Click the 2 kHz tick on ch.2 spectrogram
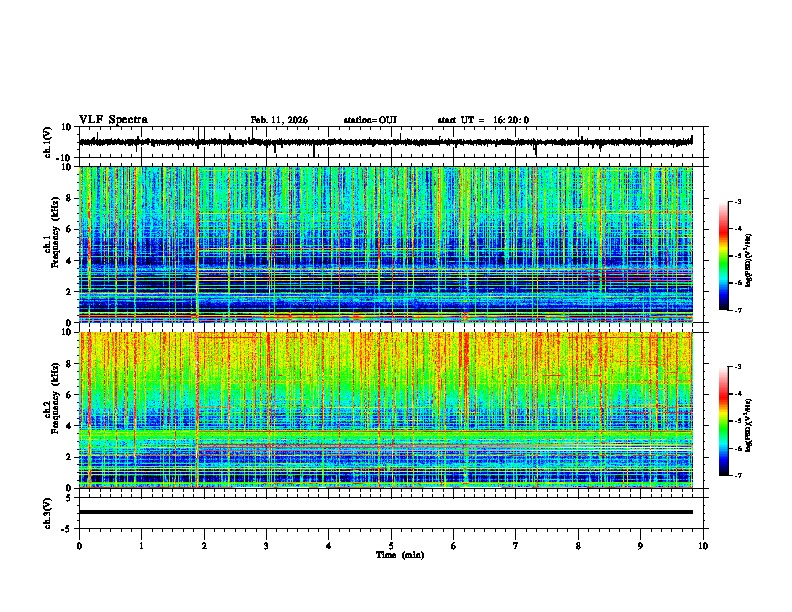The width and height of the screenshot is (792, 612). (x=70, y=457)
